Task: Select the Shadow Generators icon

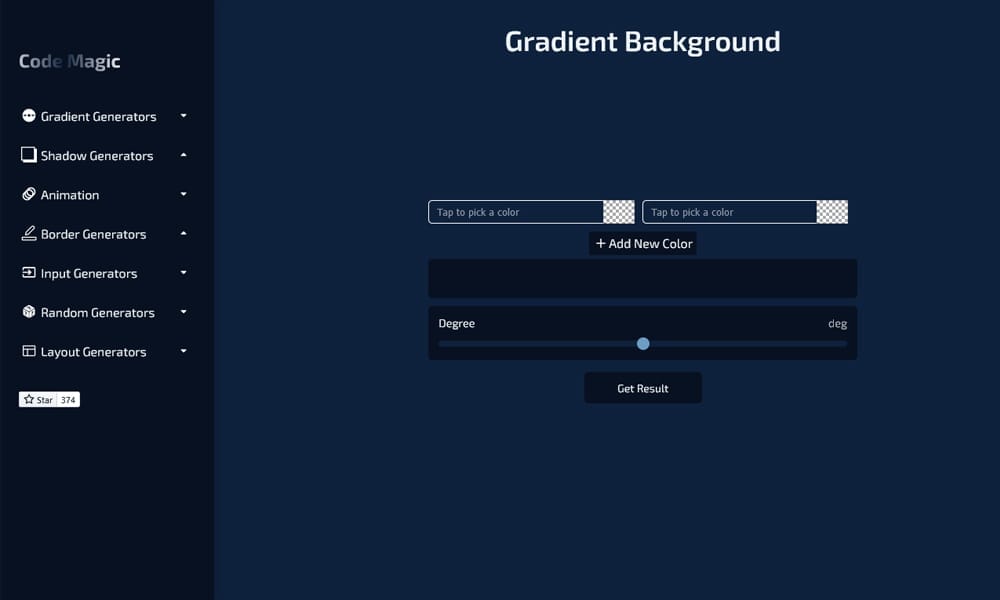Action: click(x=29, y=155)
